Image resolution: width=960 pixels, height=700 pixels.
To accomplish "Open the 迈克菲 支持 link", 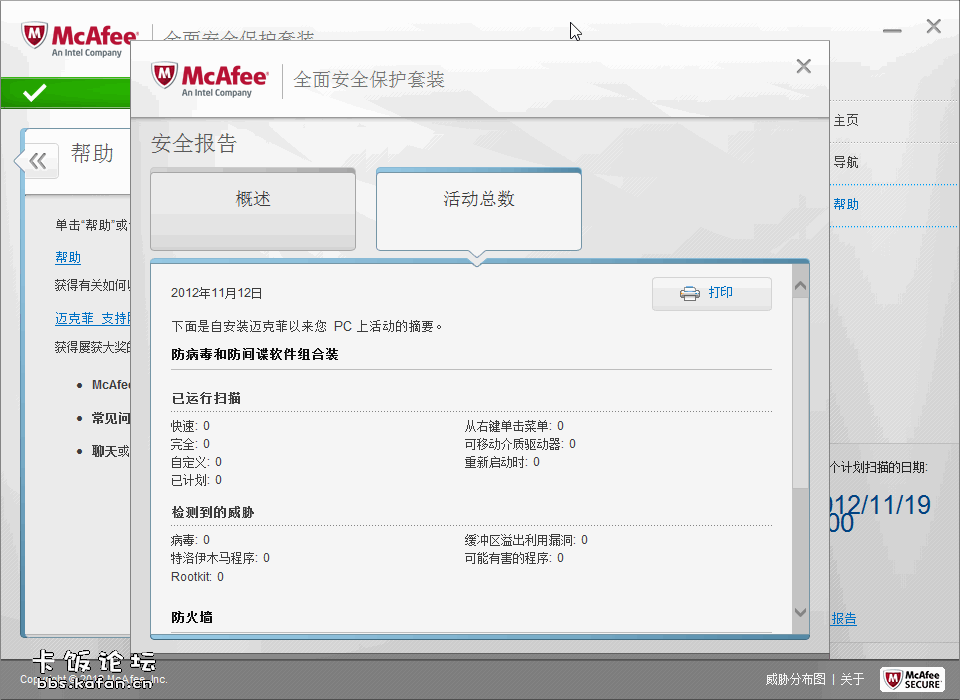I will [x=92, y=318].
